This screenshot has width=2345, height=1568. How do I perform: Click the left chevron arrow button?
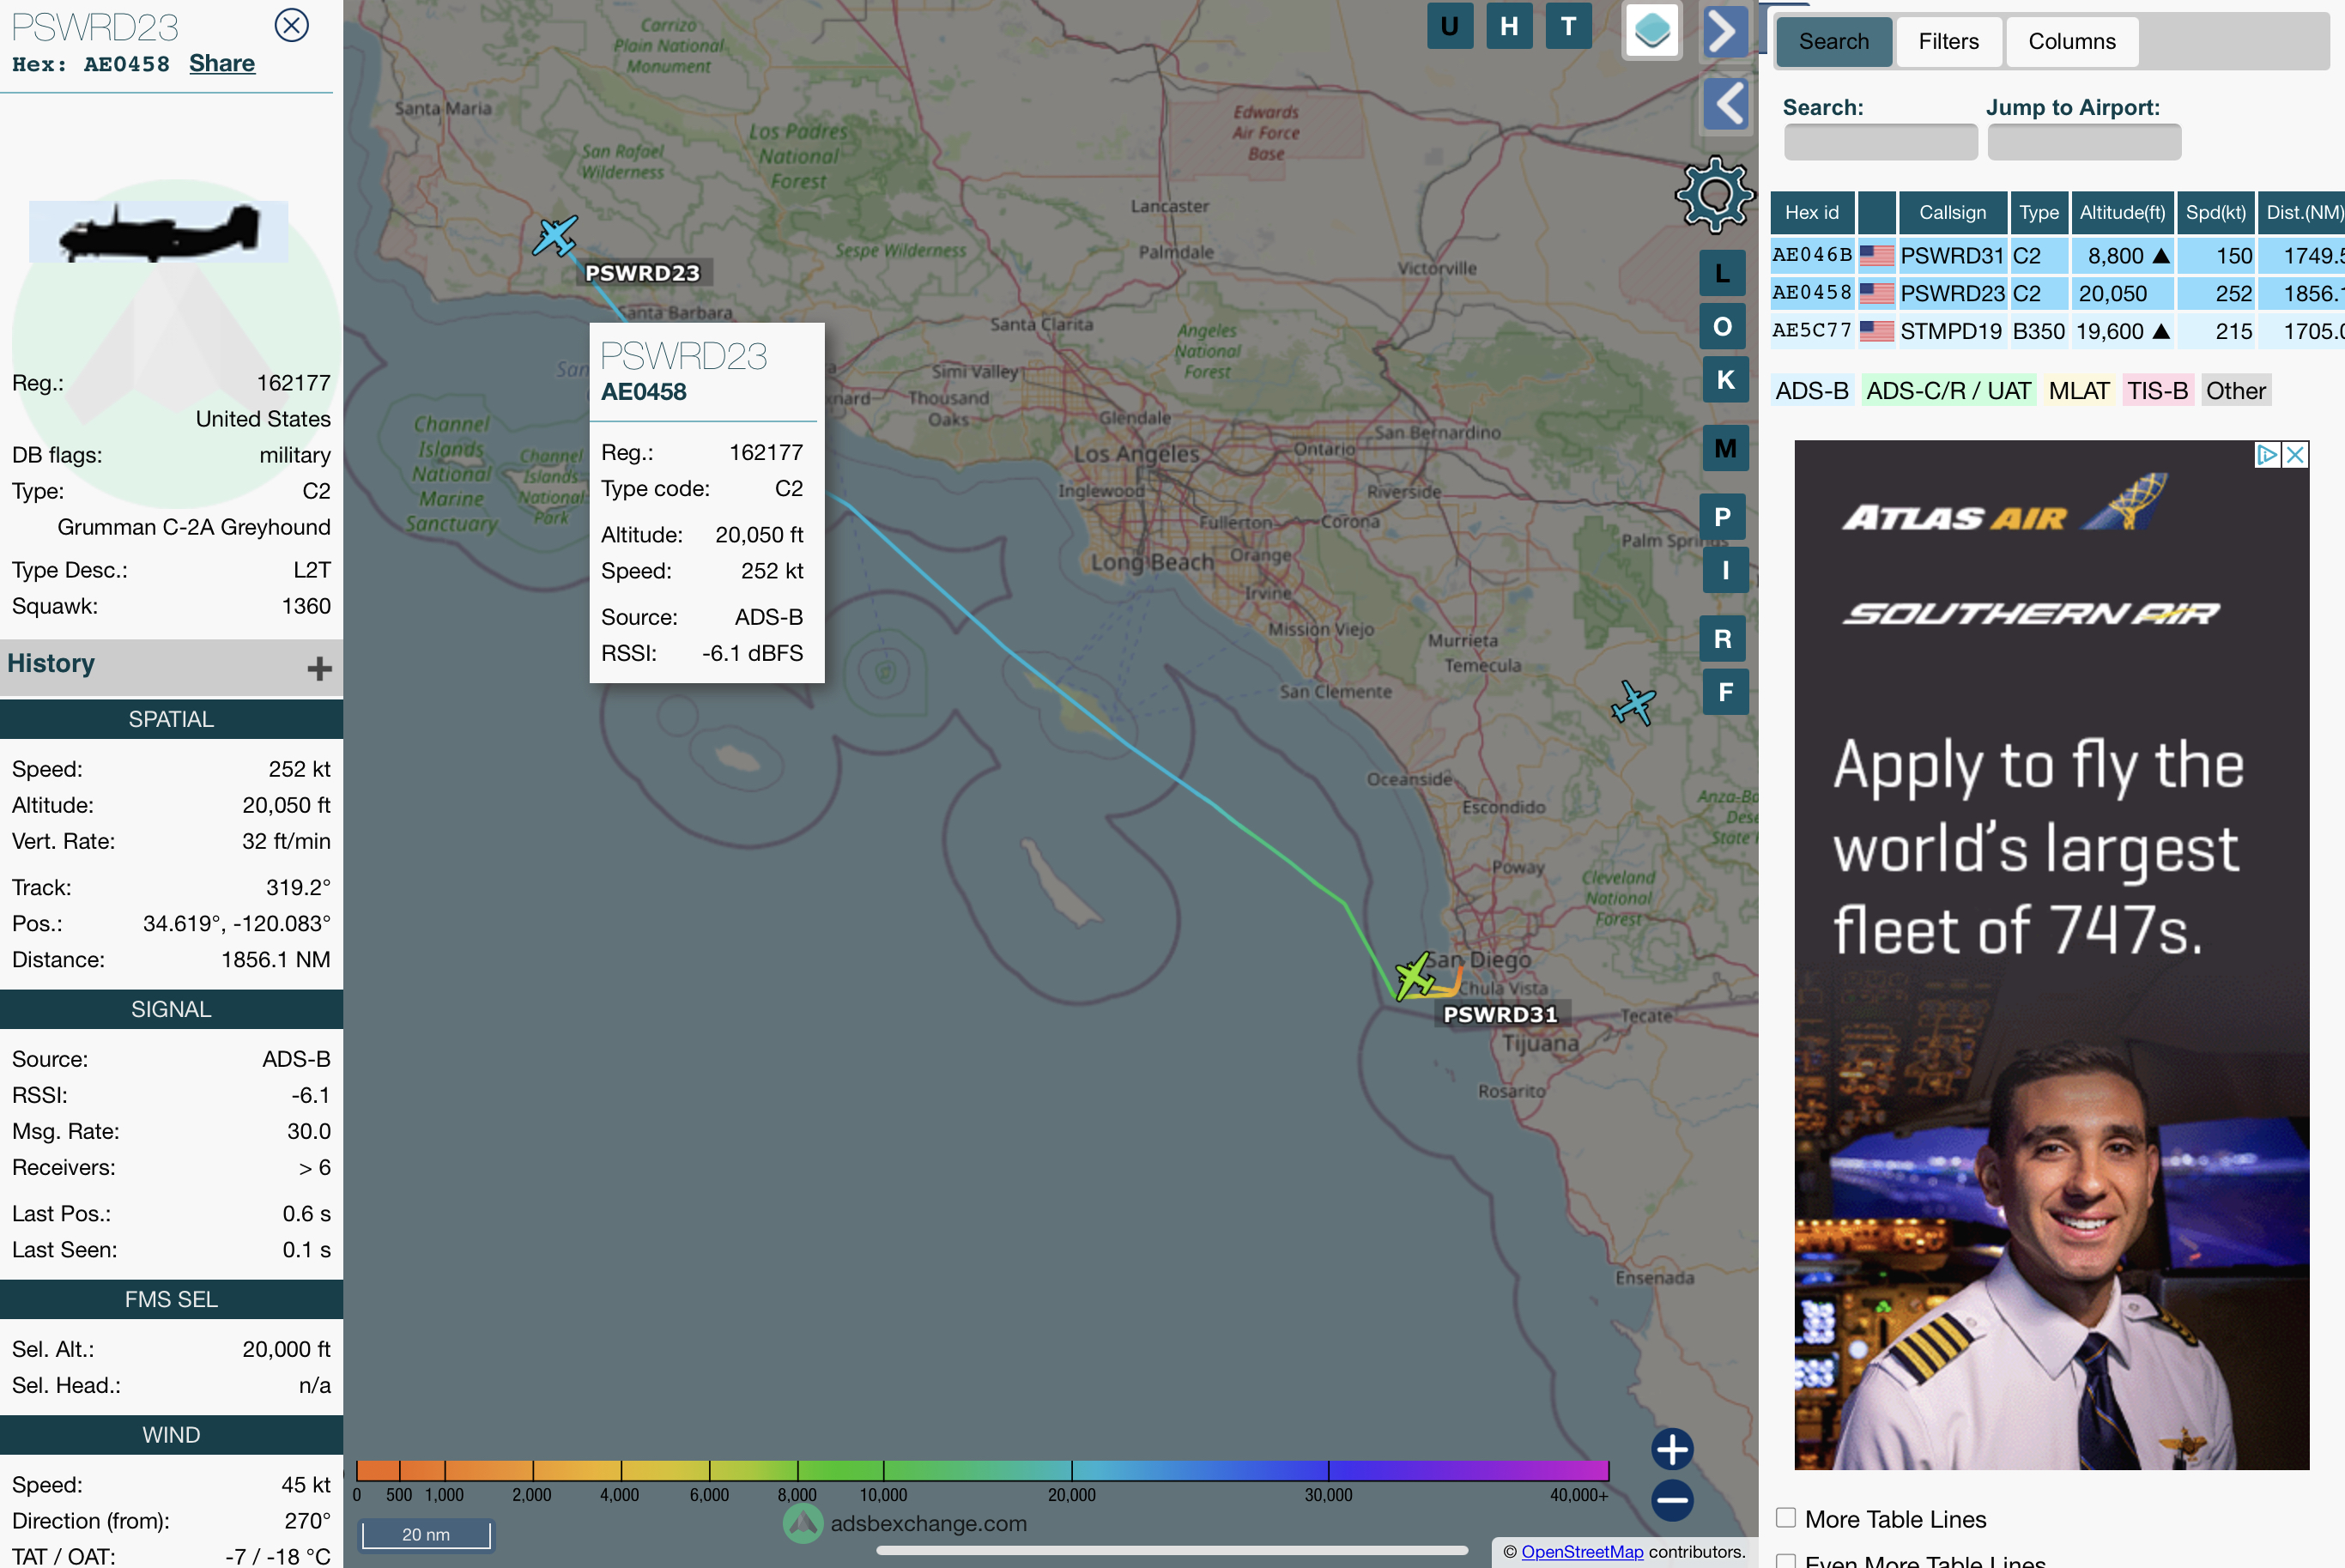(x=1724, y=103)
